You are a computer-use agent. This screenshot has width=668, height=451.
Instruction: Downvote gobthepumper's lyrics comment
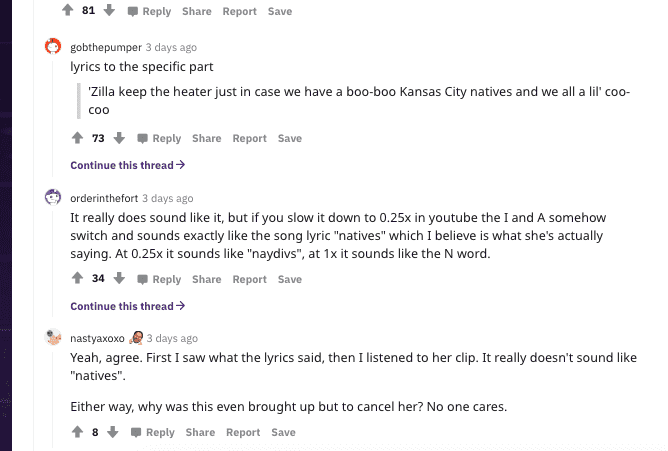[x=119, y=138]
